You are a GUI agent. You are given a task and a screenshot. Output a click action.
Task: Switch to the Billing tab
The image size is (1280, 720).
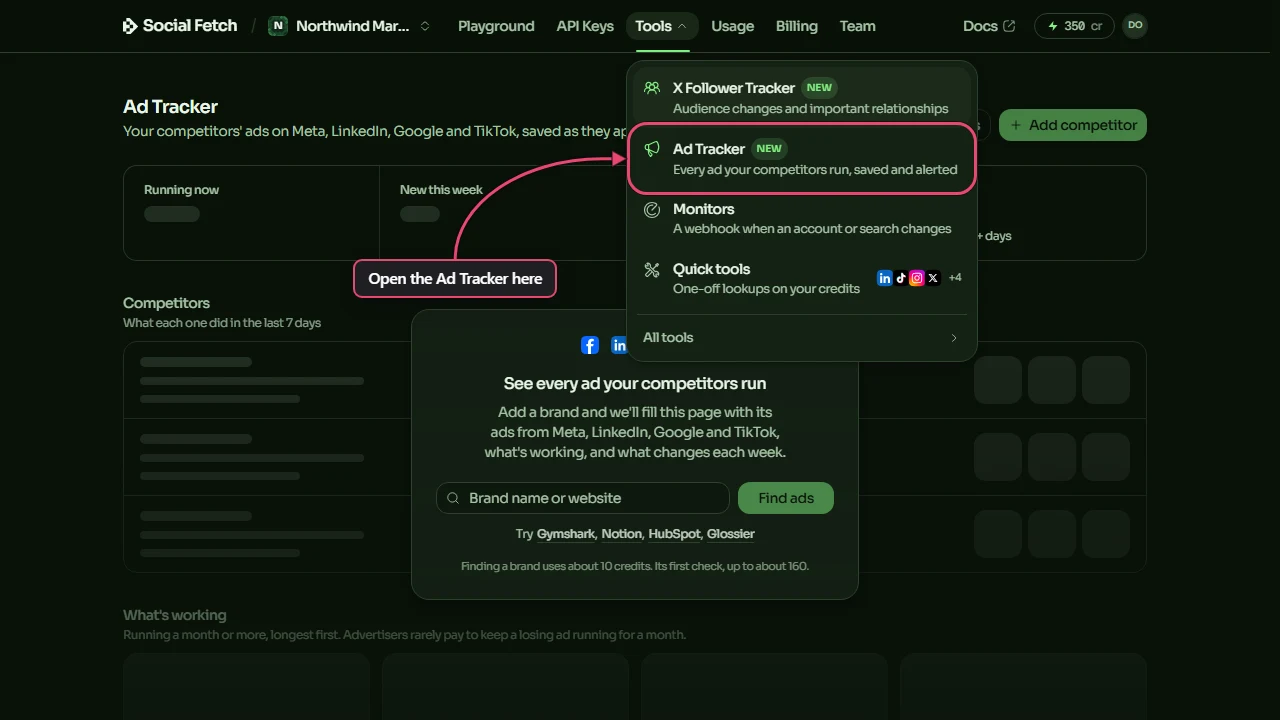point(797,26)
